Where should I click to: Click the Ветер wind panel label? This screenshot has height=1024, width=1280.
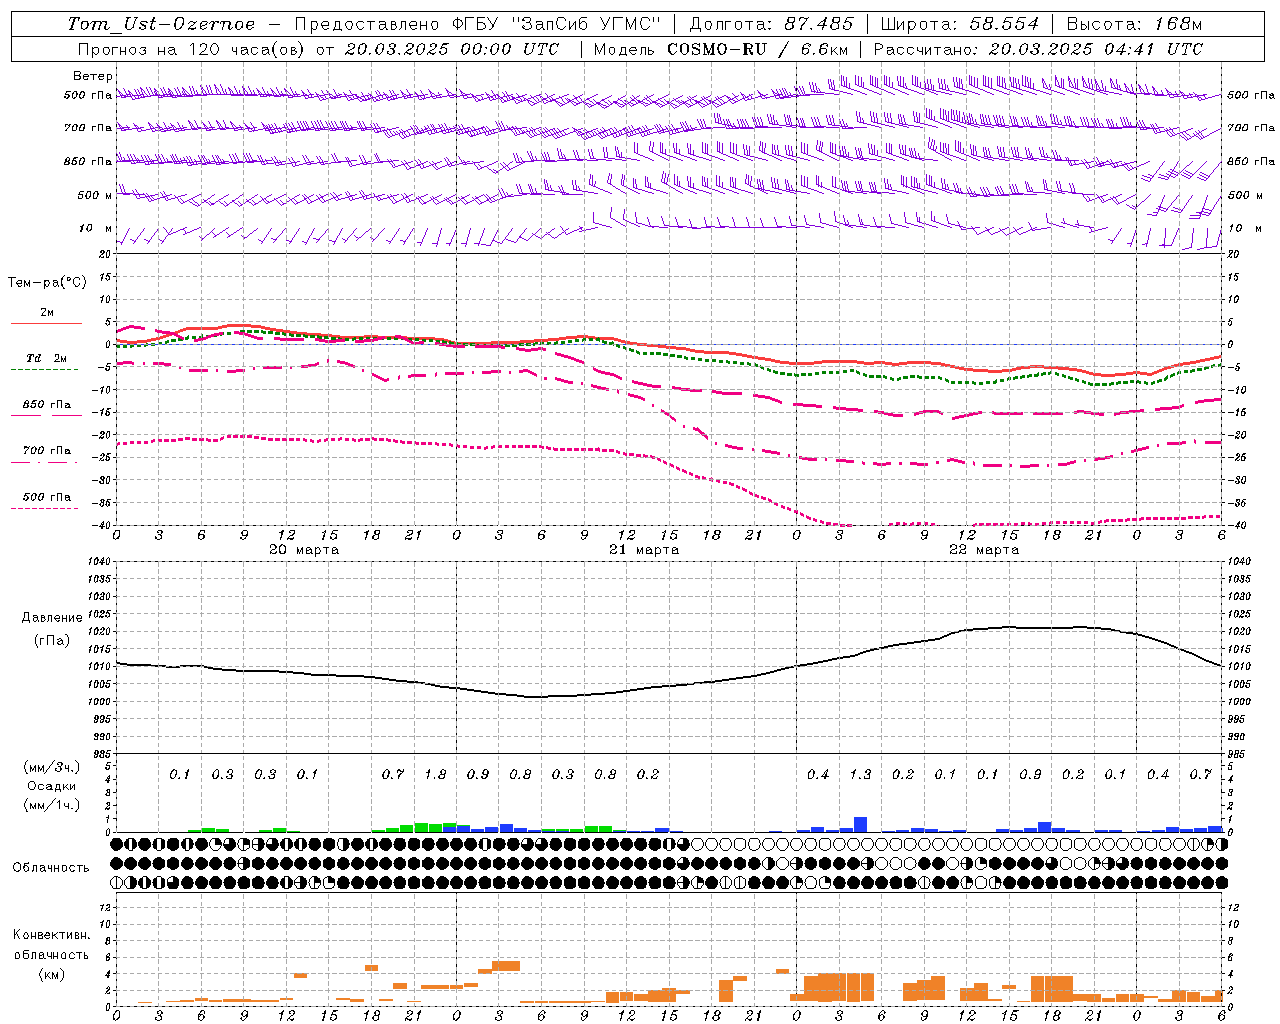pyautogui.click(x=93, y=76)
